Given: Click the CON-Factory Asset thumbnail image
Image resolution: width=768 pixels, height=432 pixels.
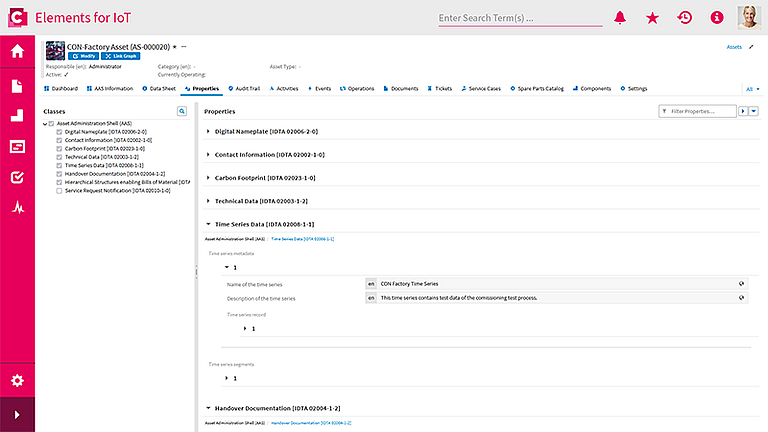Looking at the screenshot, I should 55,51.
